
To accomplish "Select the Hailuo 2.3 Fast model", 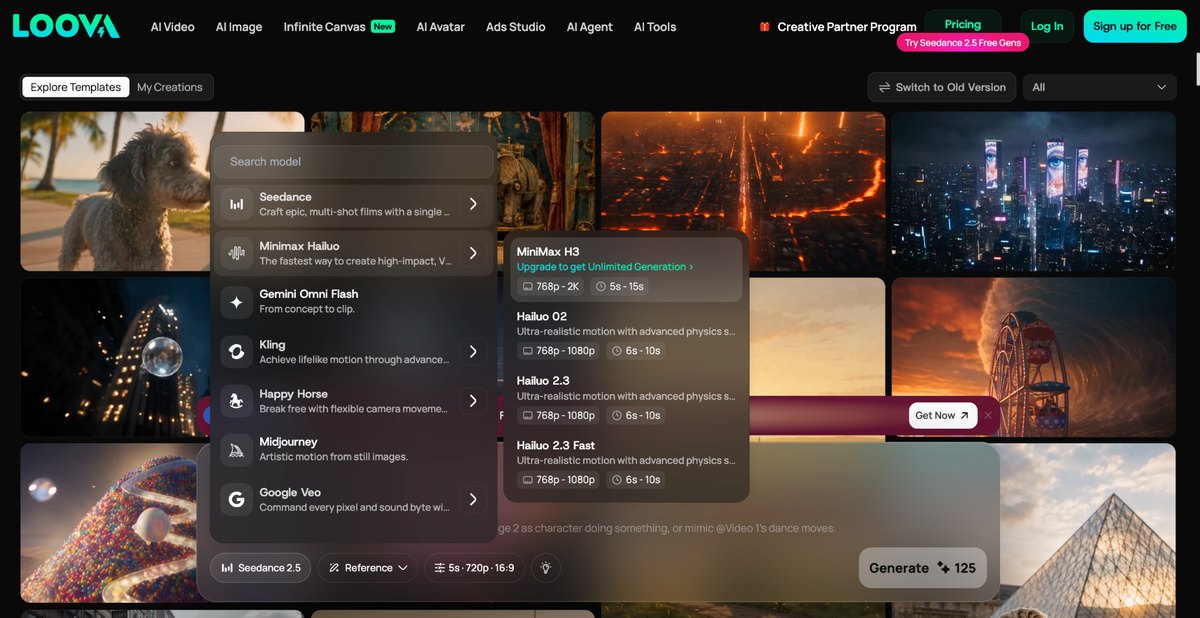I will [x=625, y=463].
